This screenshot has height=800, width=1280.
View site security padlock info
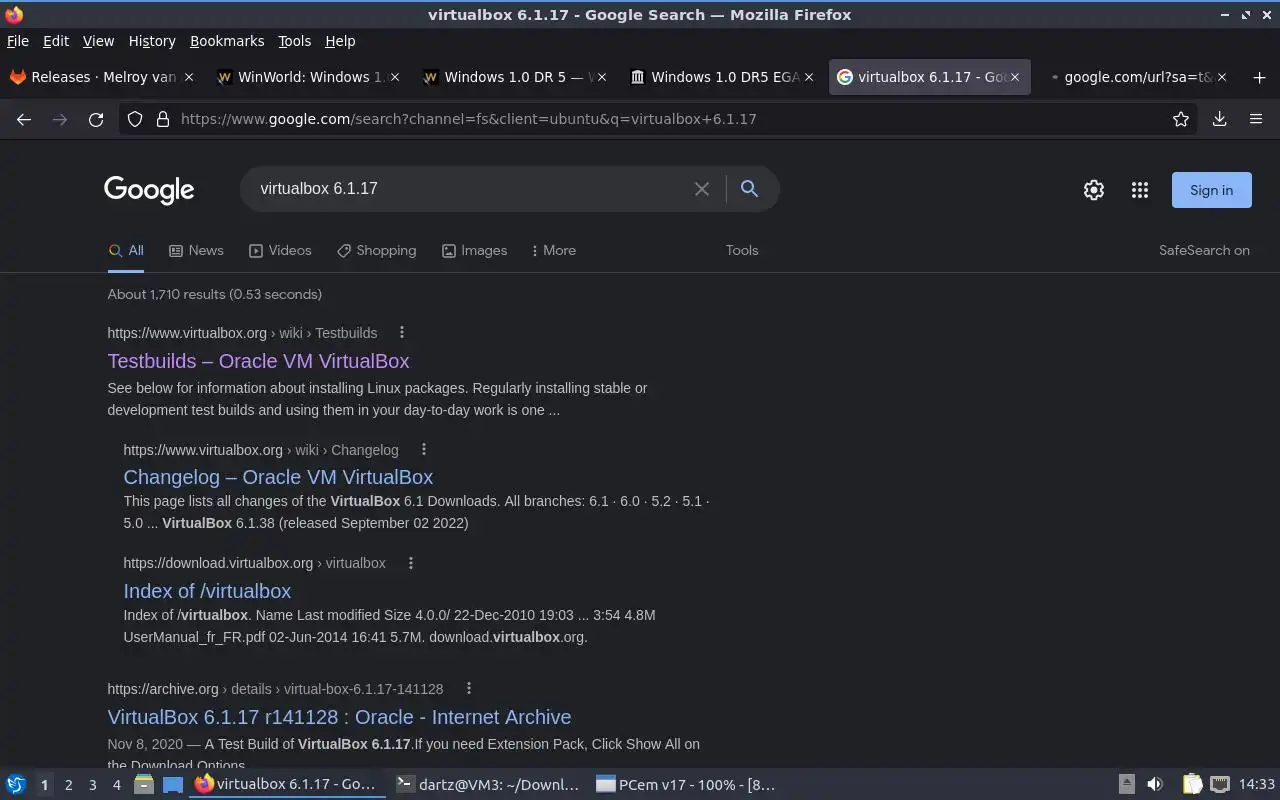(x=162, y=119)
